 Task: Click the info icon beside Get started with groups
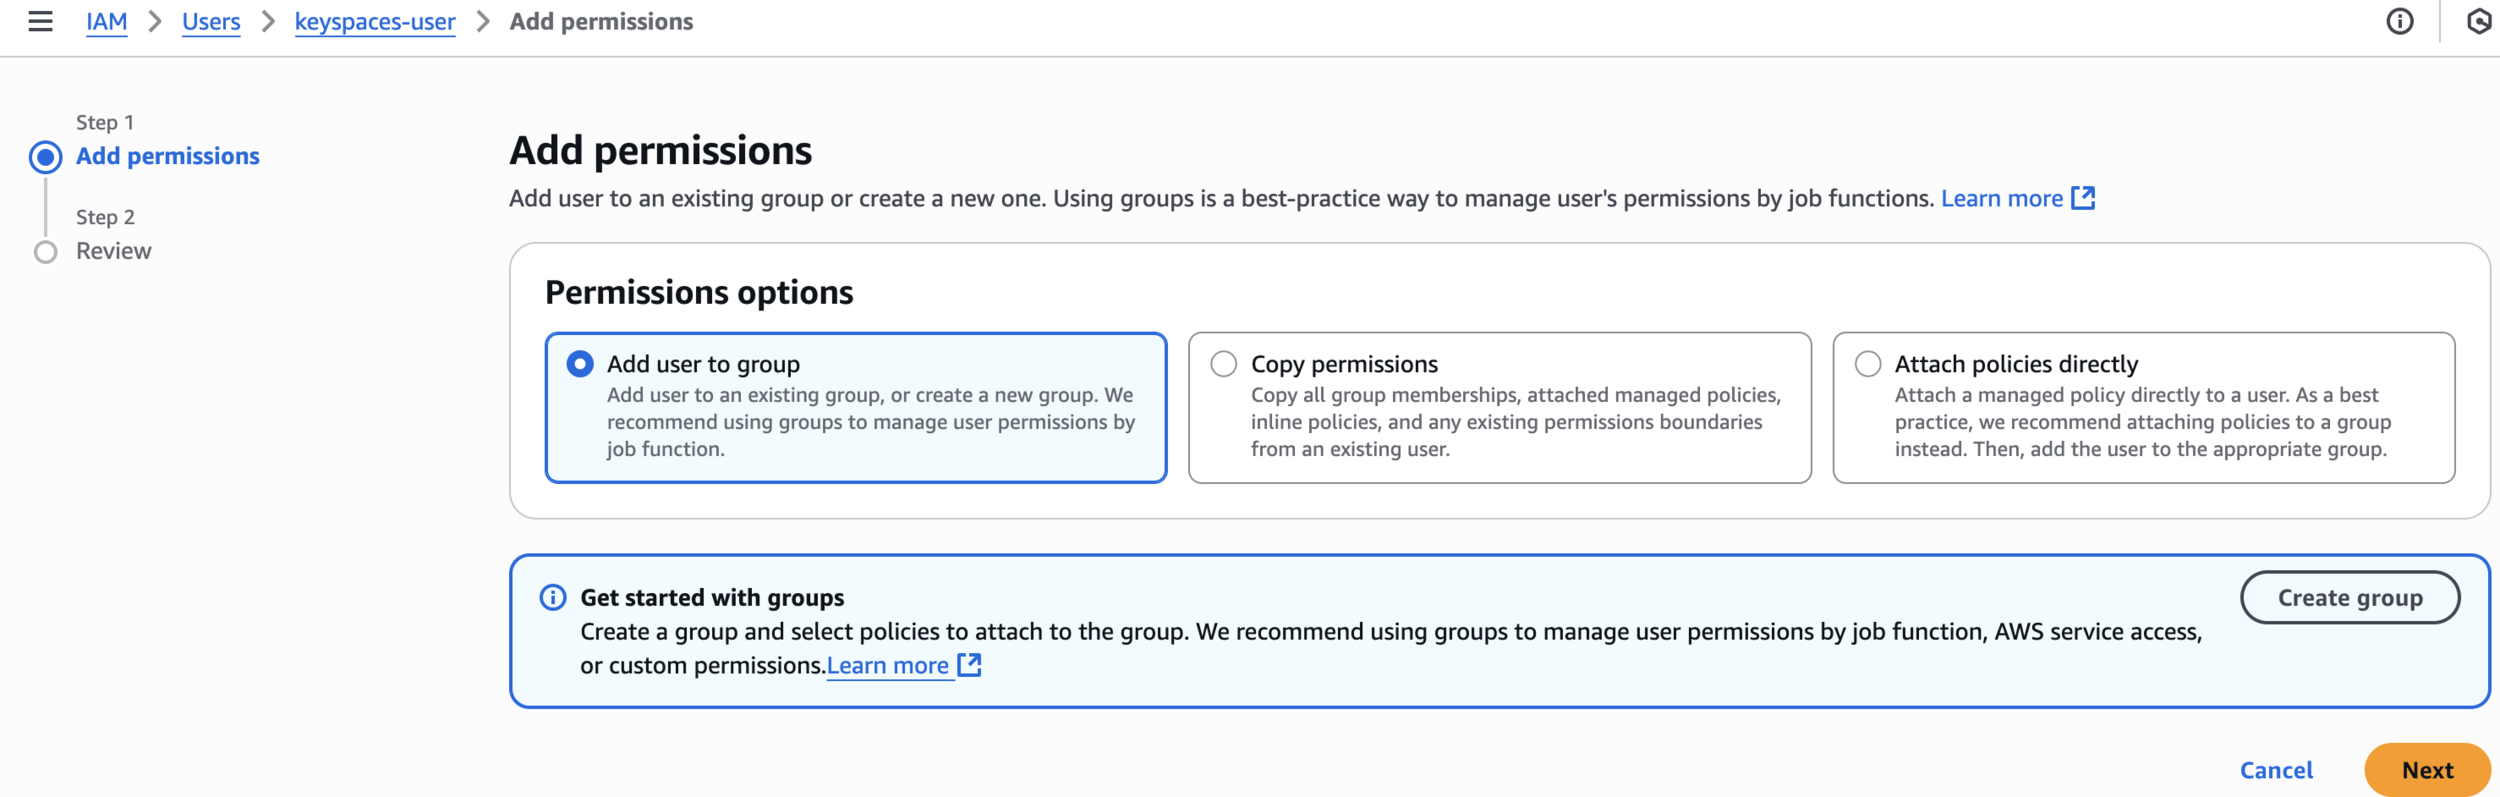[x=553, y=597]
